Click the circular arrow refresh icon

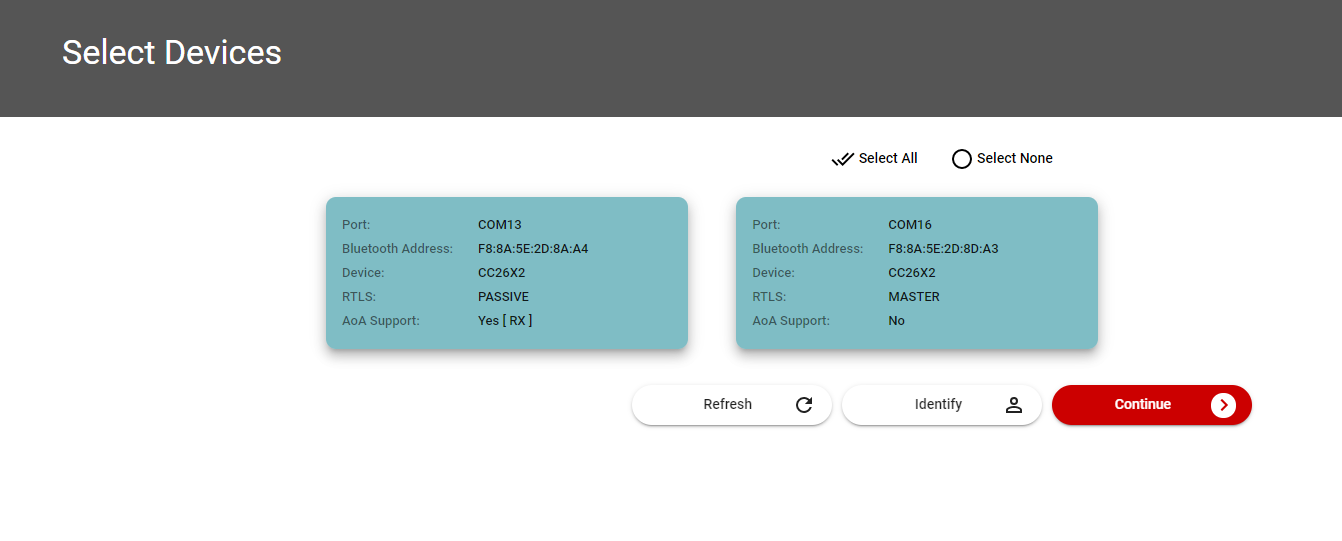click(x=804, y=405)
